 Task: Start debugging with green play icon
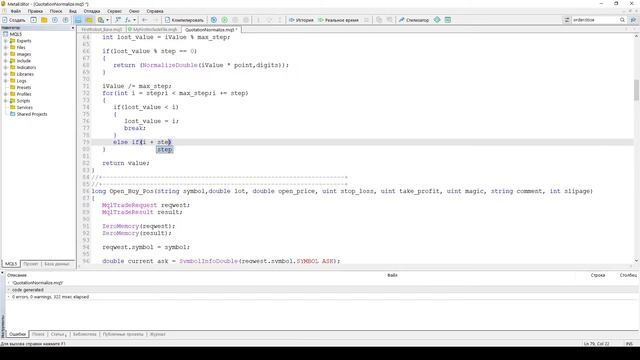(224, 20)
